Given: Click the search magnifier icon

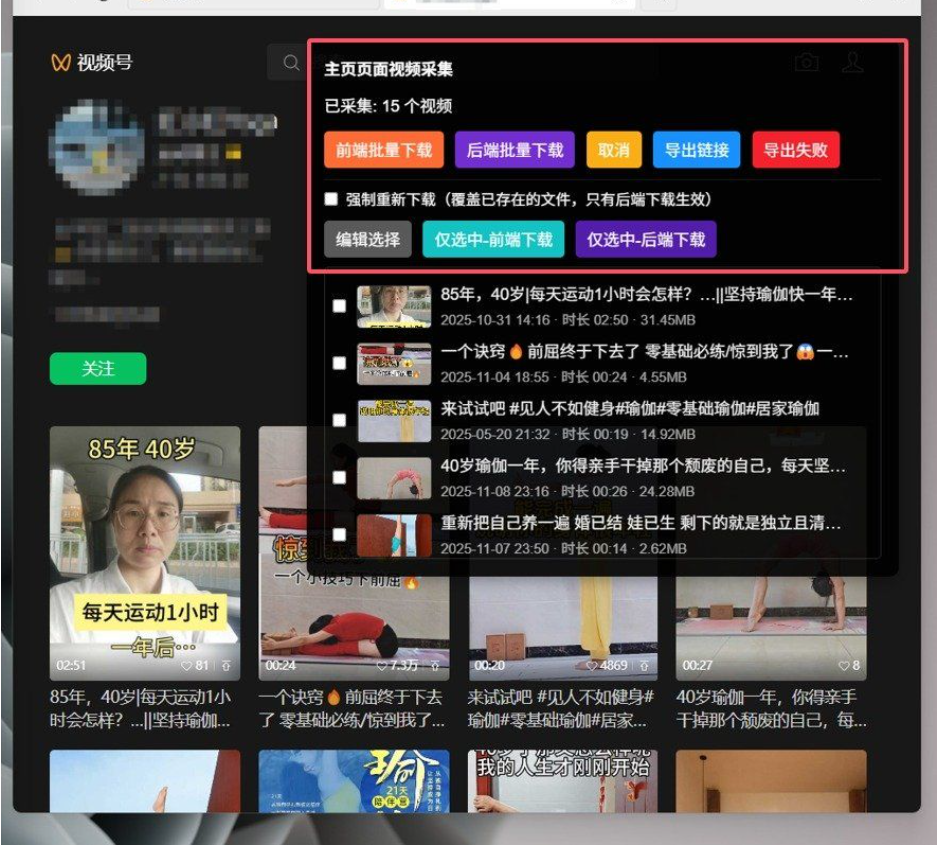Looking at the screenshot, I should [290, 62].
